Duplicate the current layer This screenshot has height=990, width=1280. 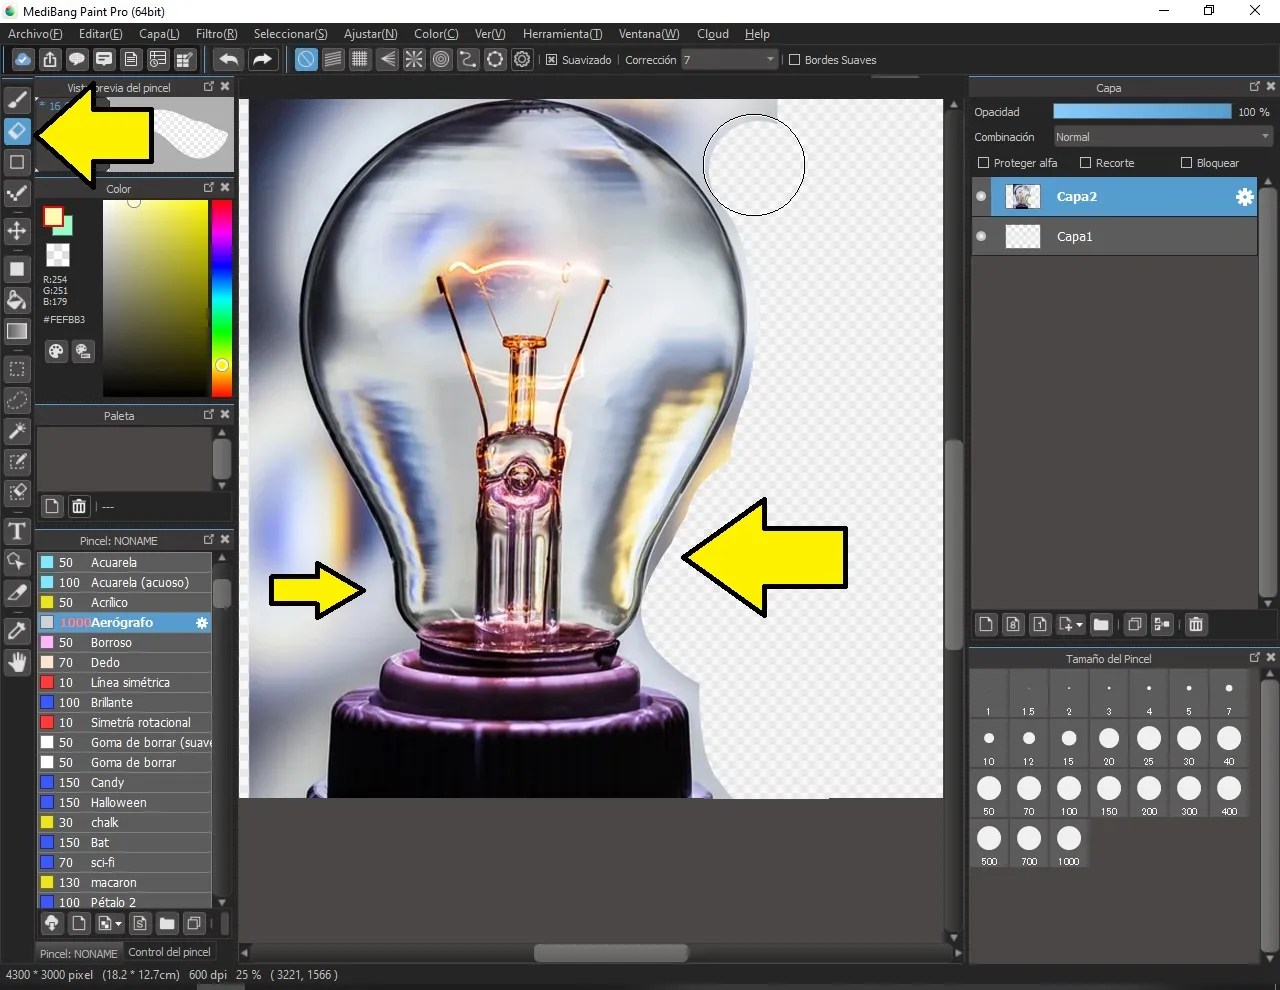coord(1134,624)
